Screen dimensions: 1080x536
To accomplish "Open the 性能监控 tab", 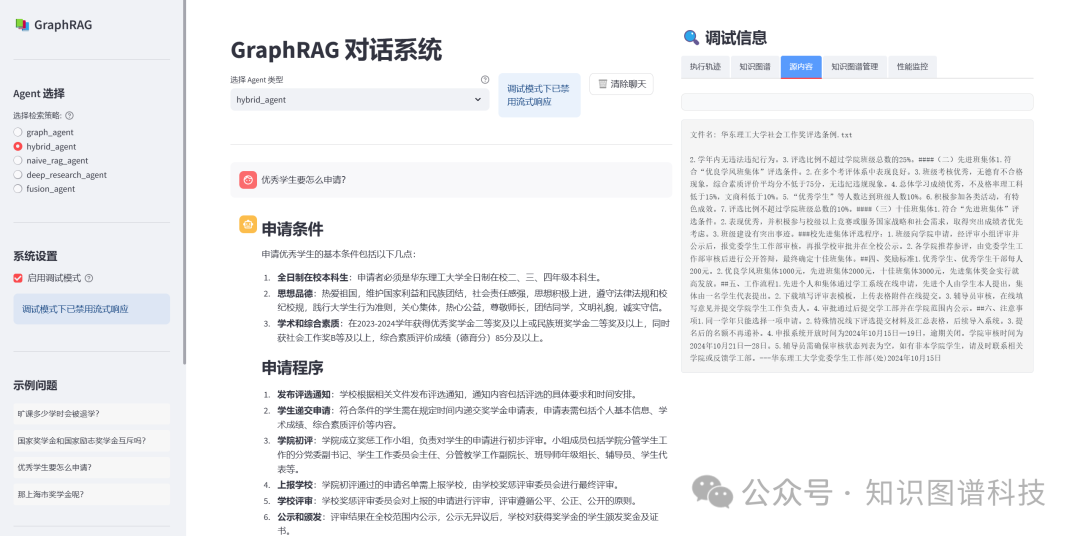I will coord(912,67).
